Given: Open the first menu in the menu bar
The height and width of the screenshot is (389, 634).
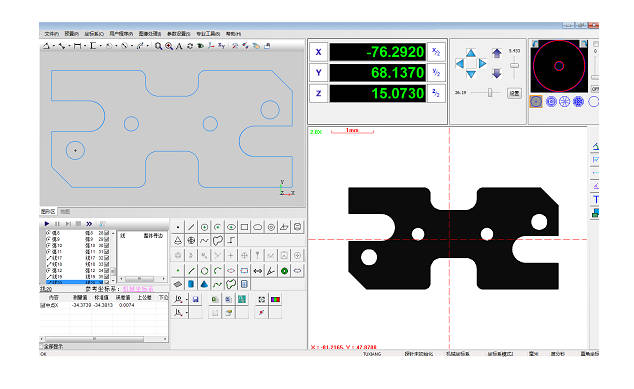Looking at the screenshot, I should click(51, 34).
